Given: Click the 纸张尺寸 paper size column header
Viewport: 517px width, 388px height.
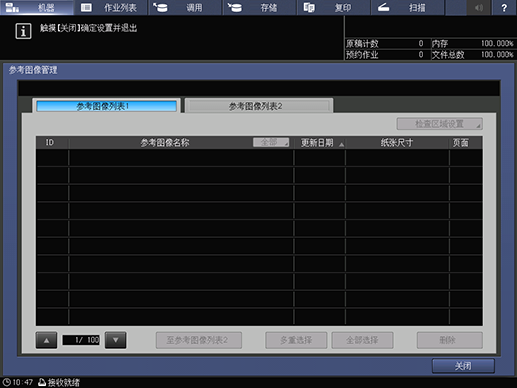Looking at the screenshot, I should [x=397, y=143].
